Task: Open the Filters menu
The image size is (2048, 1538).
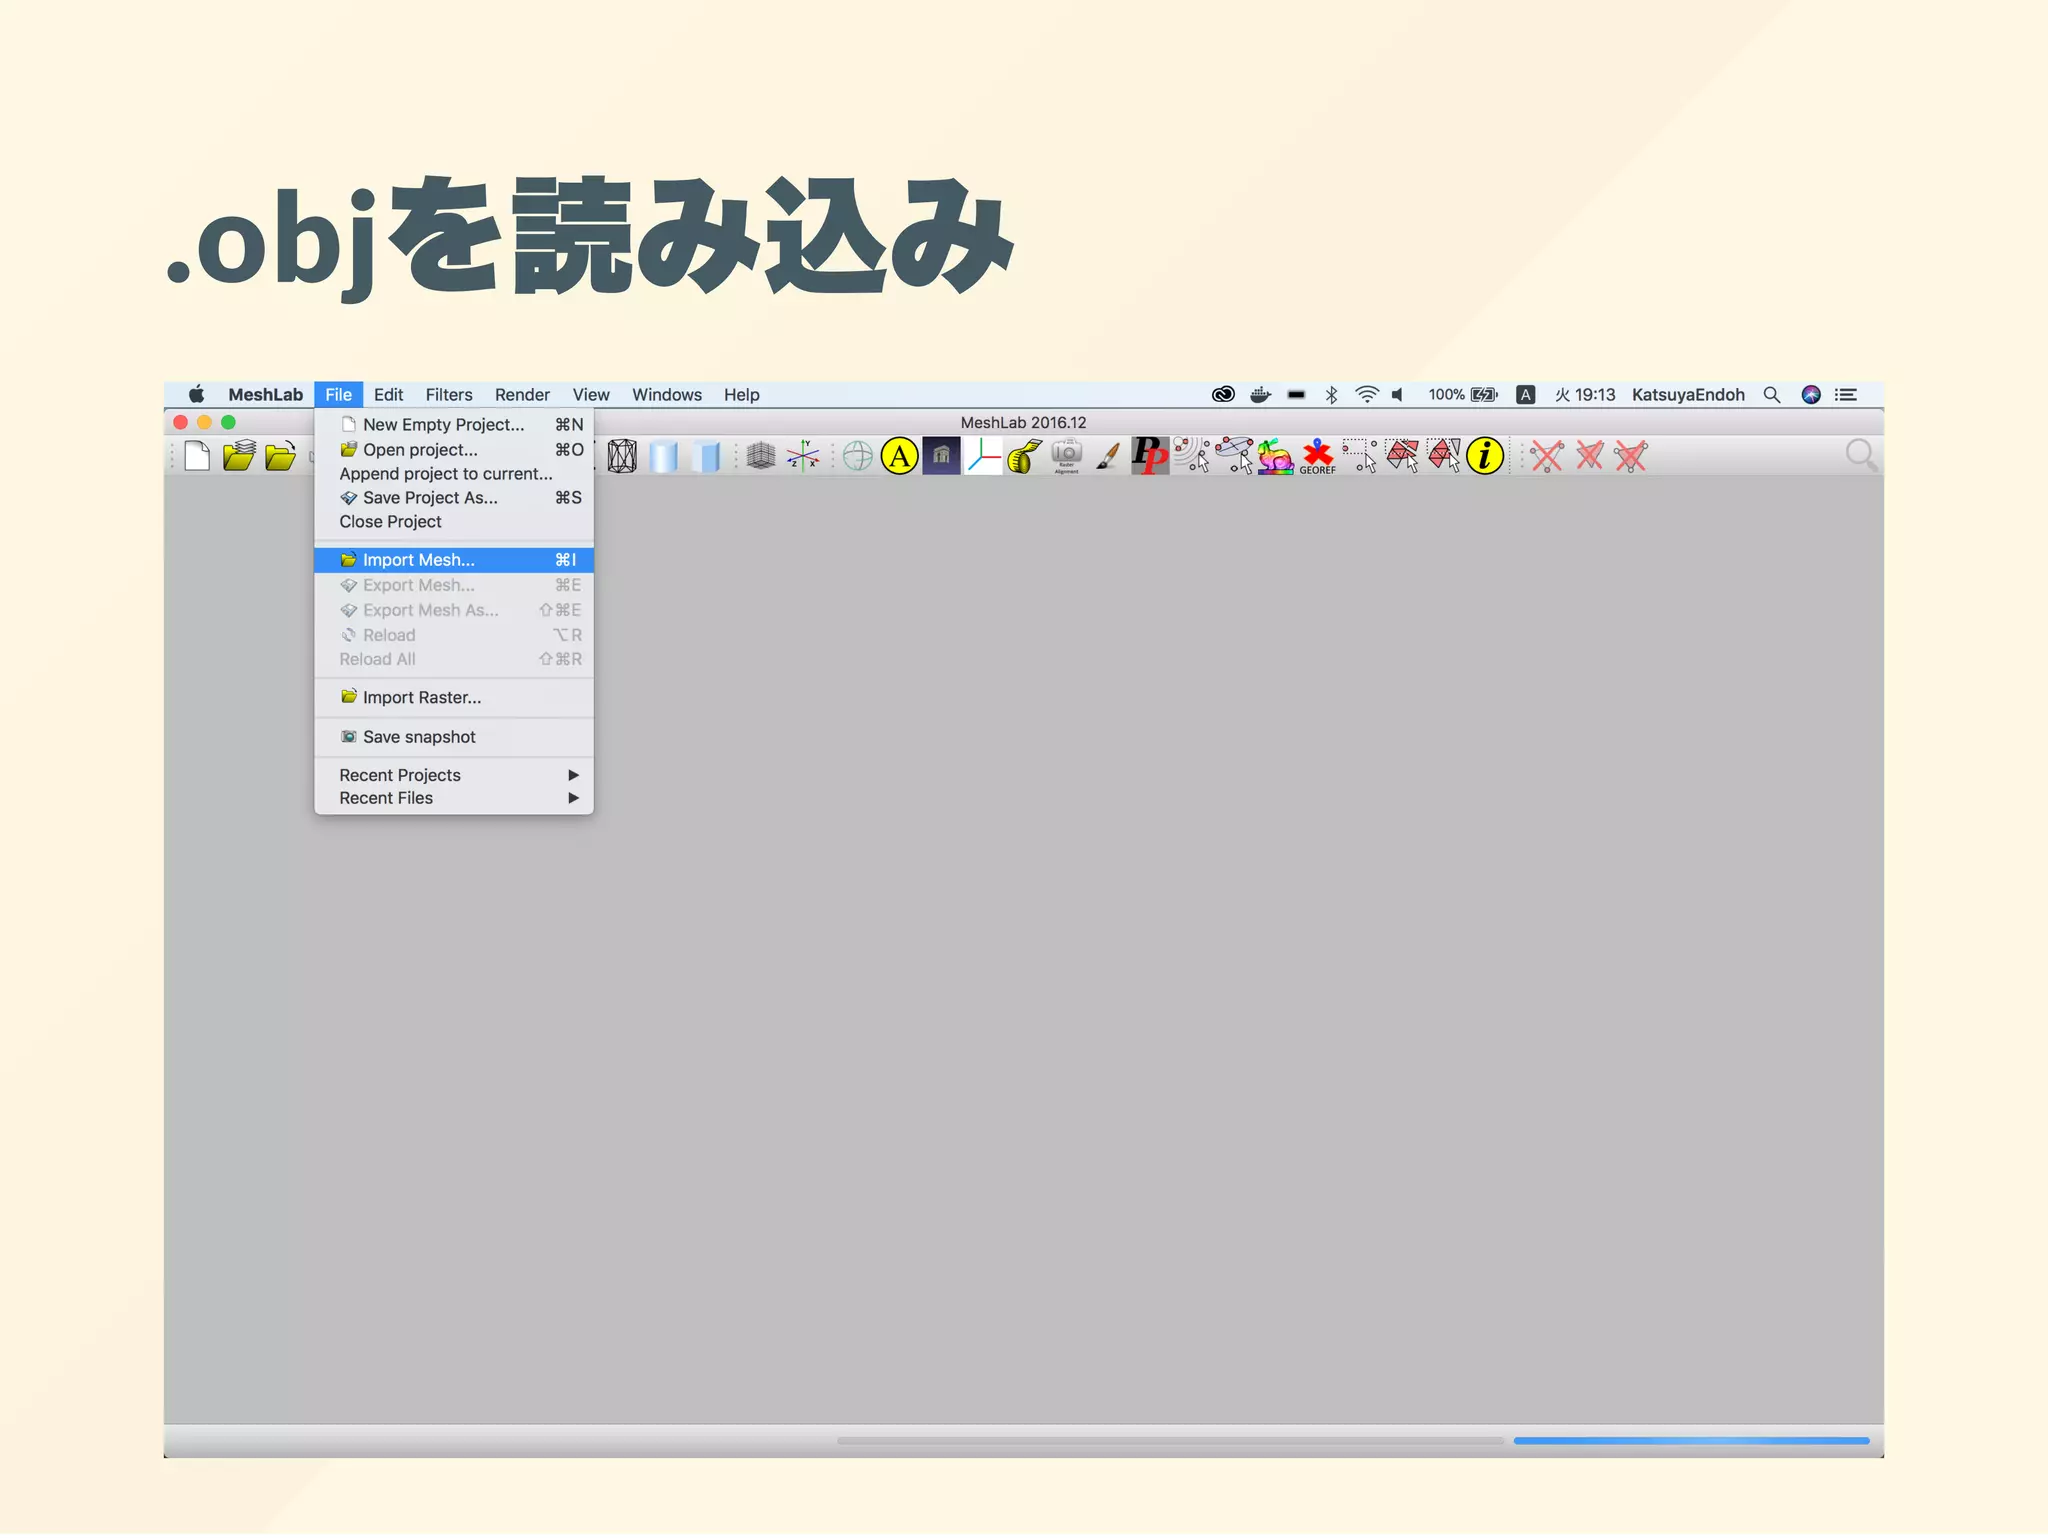Action: coord(449,395)
